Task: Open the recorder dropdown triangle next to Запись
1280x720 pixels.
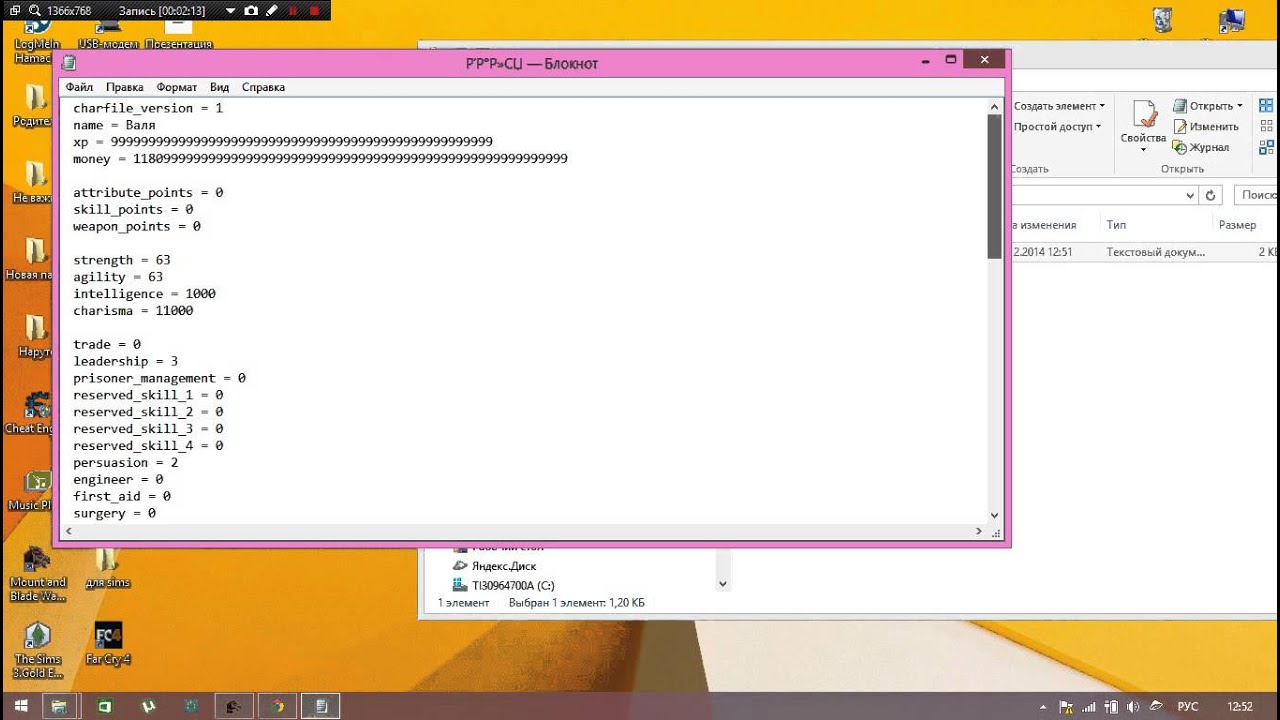Action: 231,11
